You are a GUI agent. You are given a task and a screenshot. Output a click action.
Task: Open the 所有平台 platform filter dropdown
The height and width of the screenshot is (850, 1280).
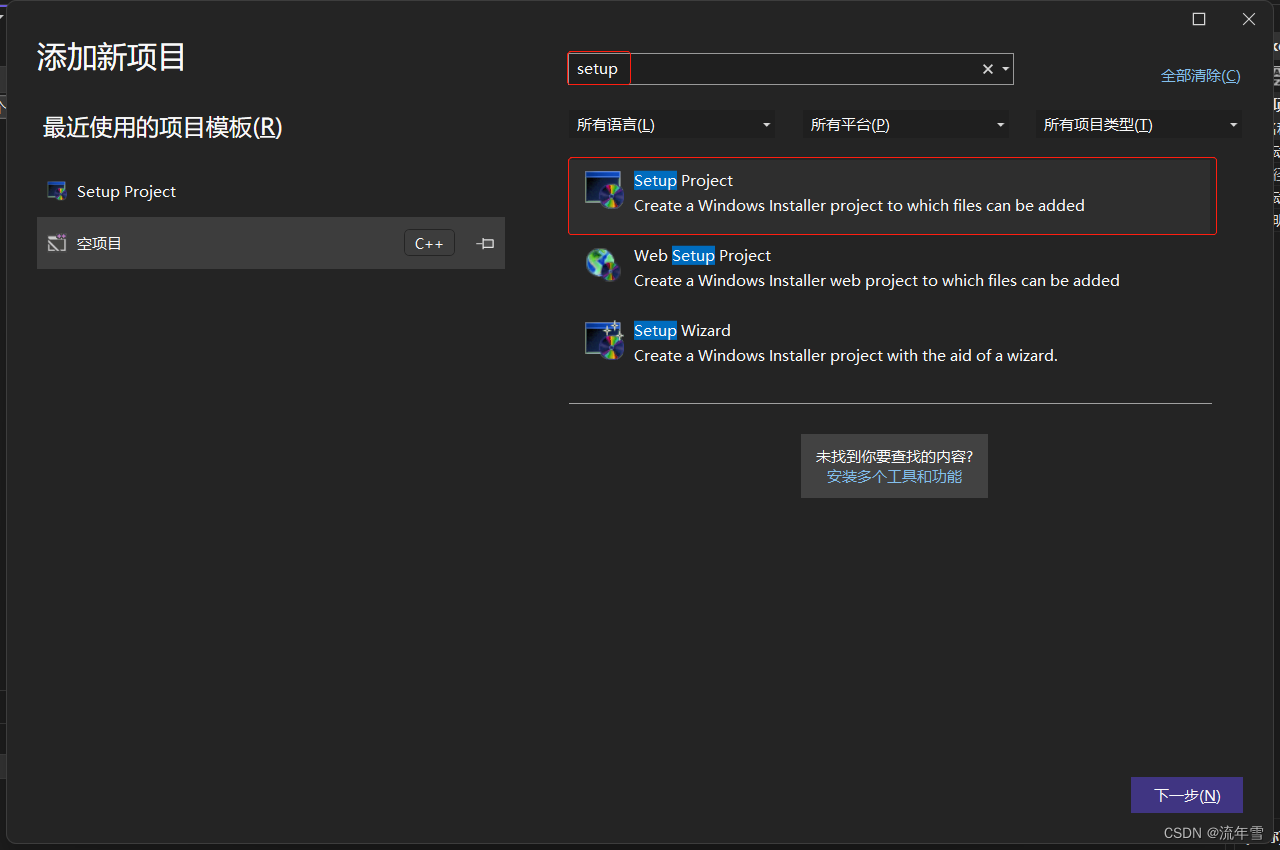pos(906,125)
